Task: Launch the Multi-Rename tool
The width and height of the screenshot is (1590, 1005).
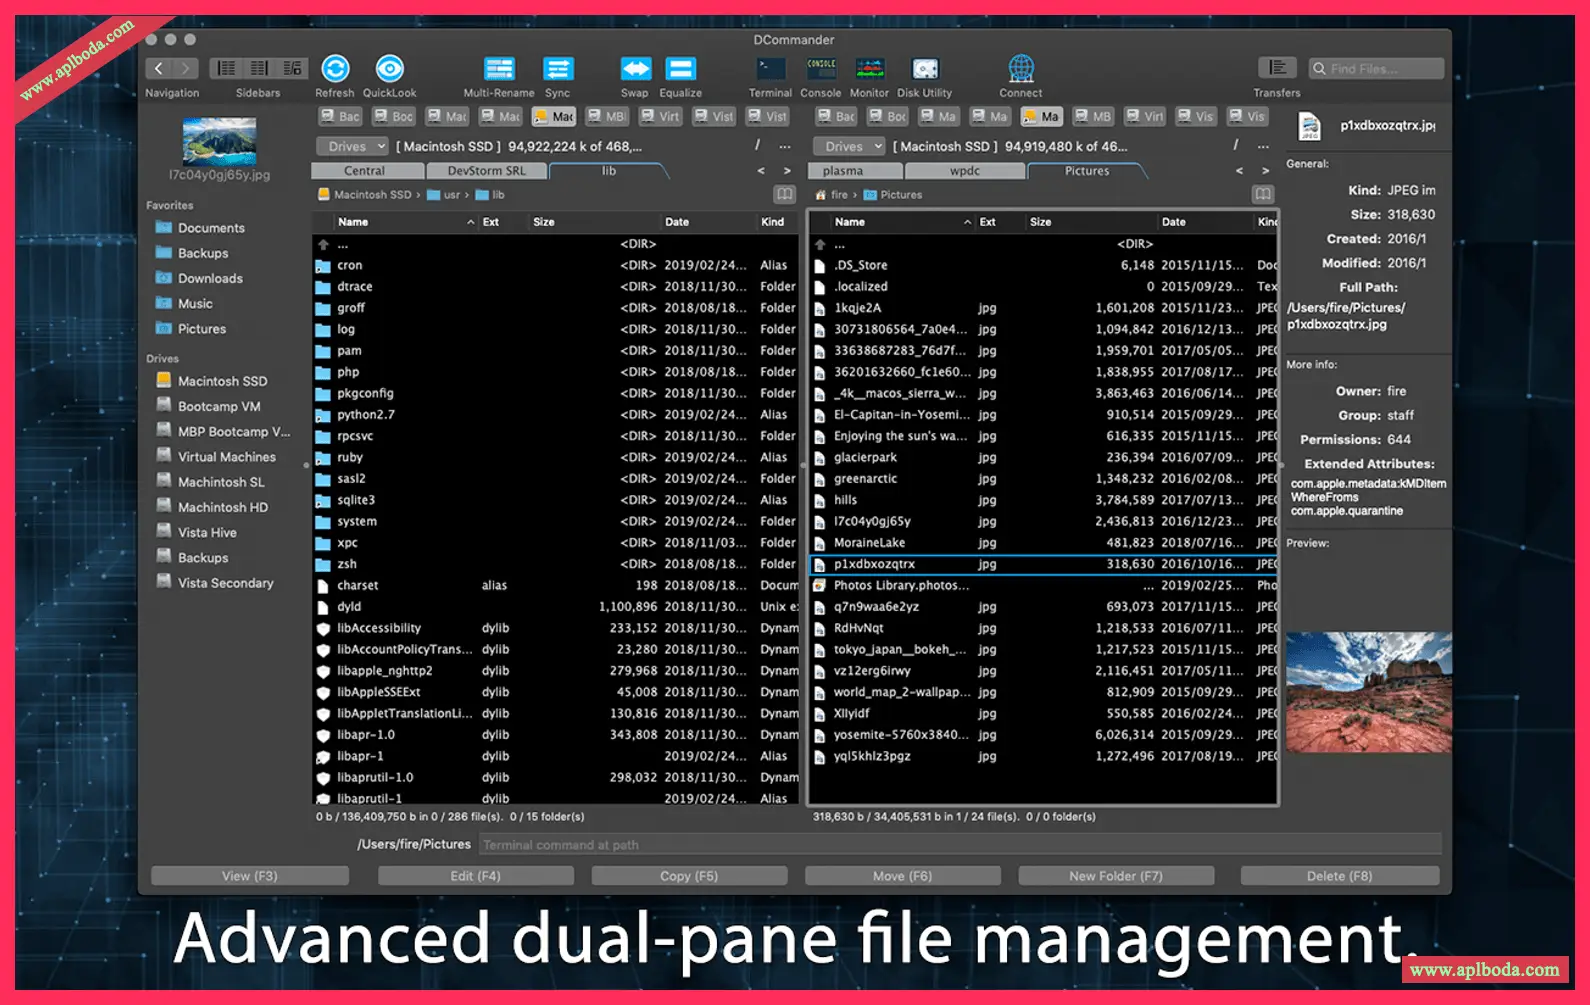Action: coord(498,69)
